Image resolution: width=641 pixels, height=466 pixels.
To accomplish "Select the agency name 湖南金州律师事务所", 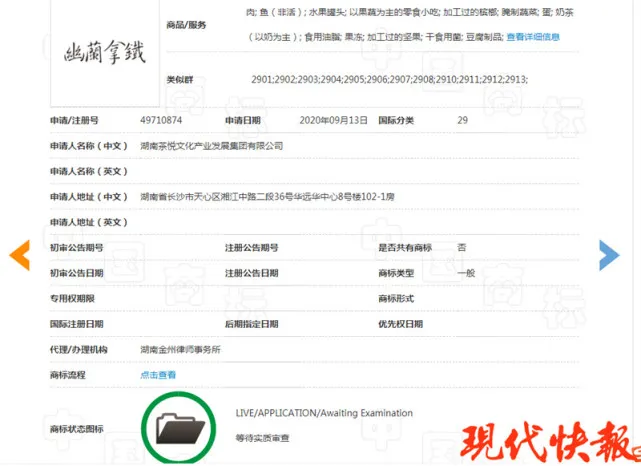I will pos(180,350).
